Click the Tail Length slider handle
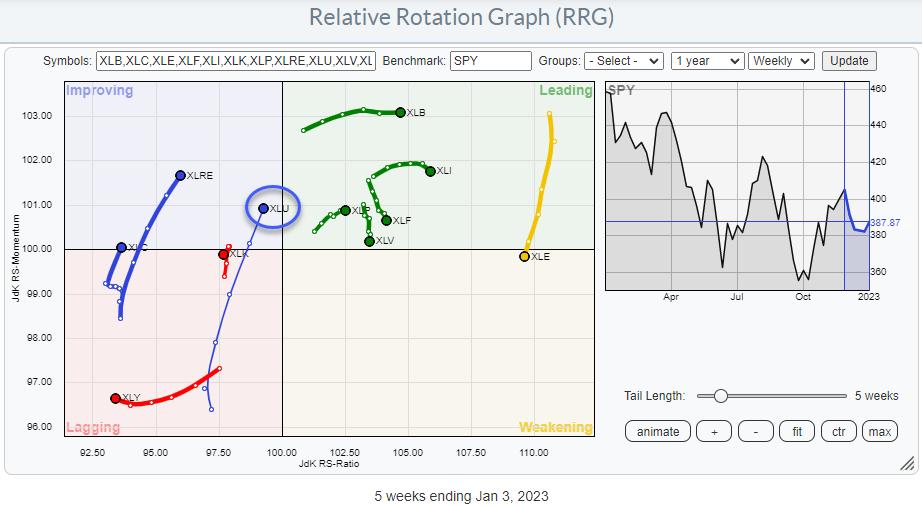 720,396
